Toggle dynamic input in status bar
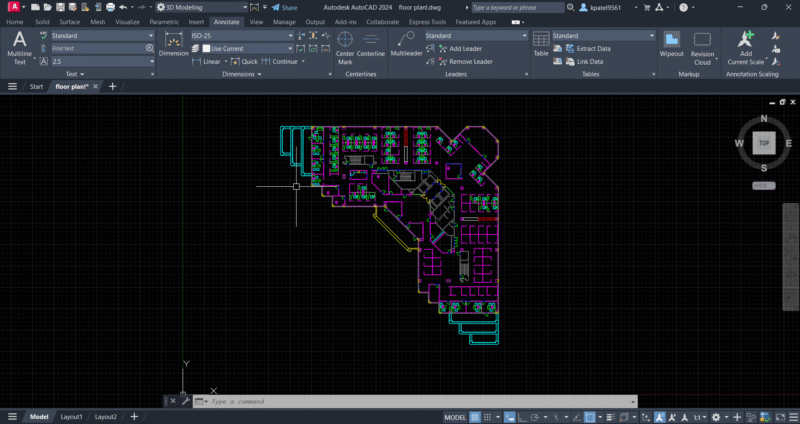 (x=510, y=417)
